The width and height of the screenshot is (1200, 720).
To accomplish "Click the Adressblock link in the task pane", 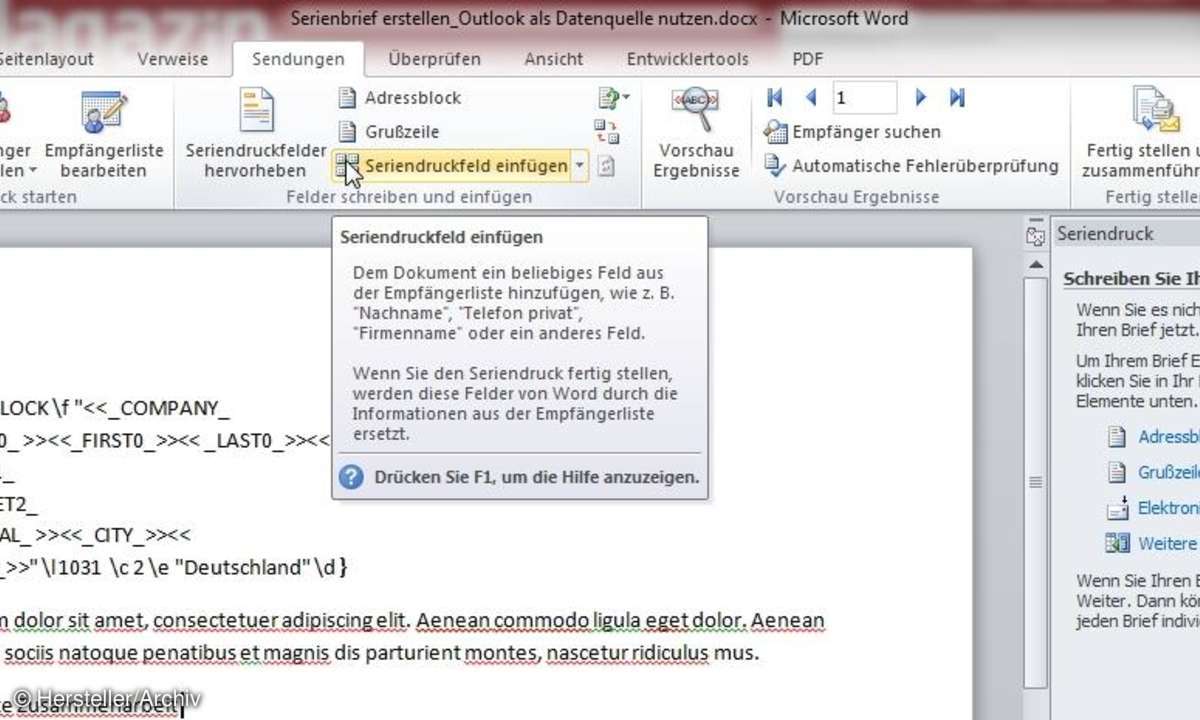I will 1169,437.
